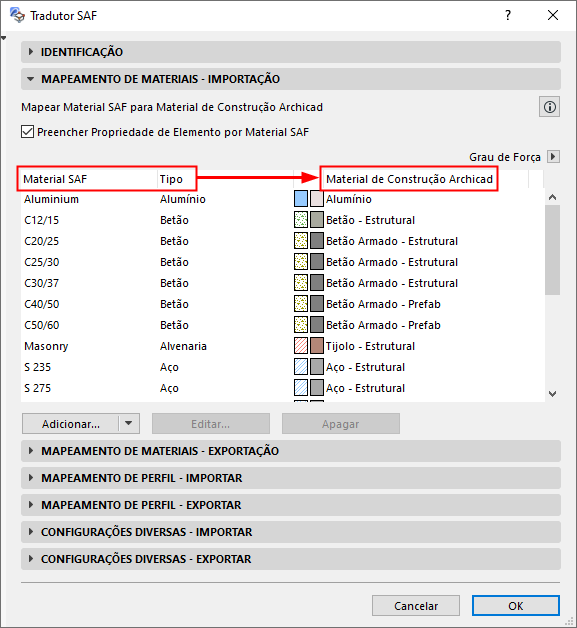Image resolution: width=577 pixels, height=628 pixels.
Task: Click the dark gray swatch of C50/60 row
Action: pyautogui.click(x=317, y=325)
